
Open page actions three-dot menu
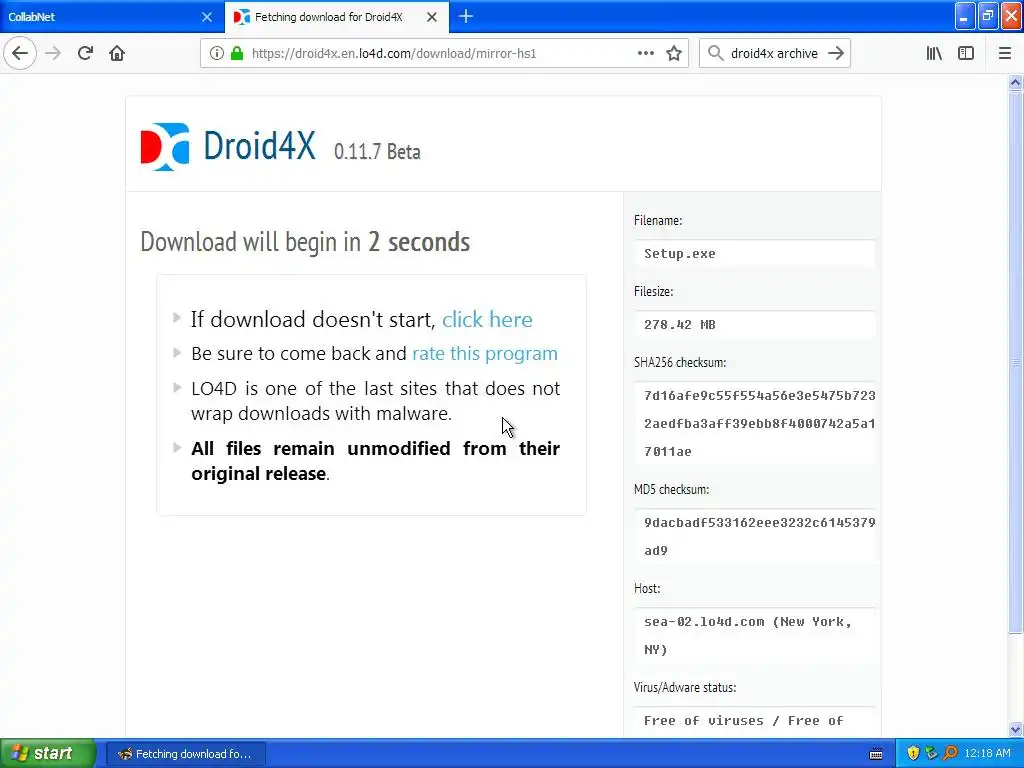[x=645, y=53]
